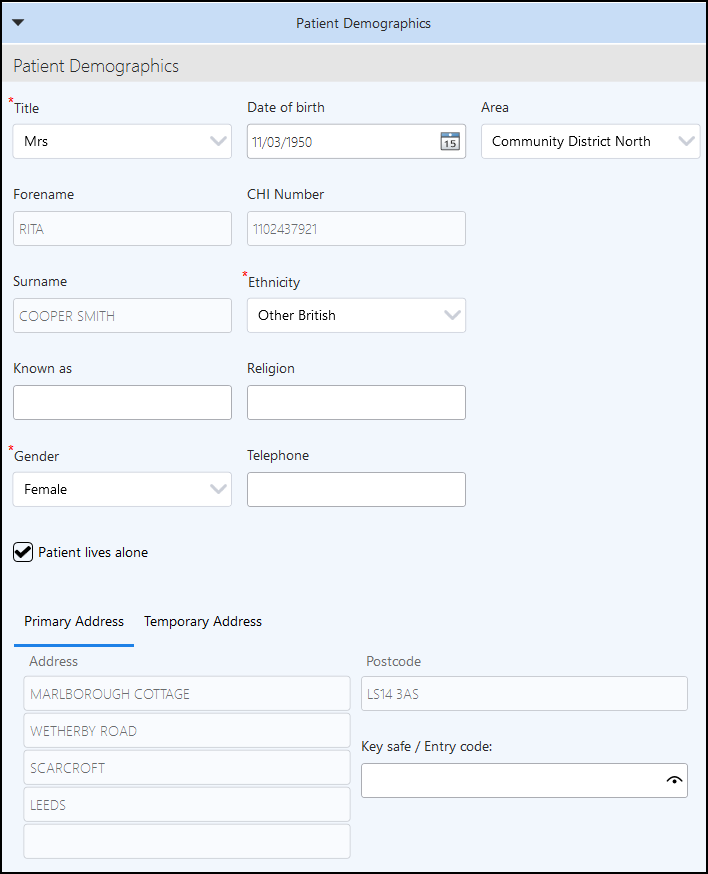Click the CHI Number field
708x874 pixels.
click(356, 229)
